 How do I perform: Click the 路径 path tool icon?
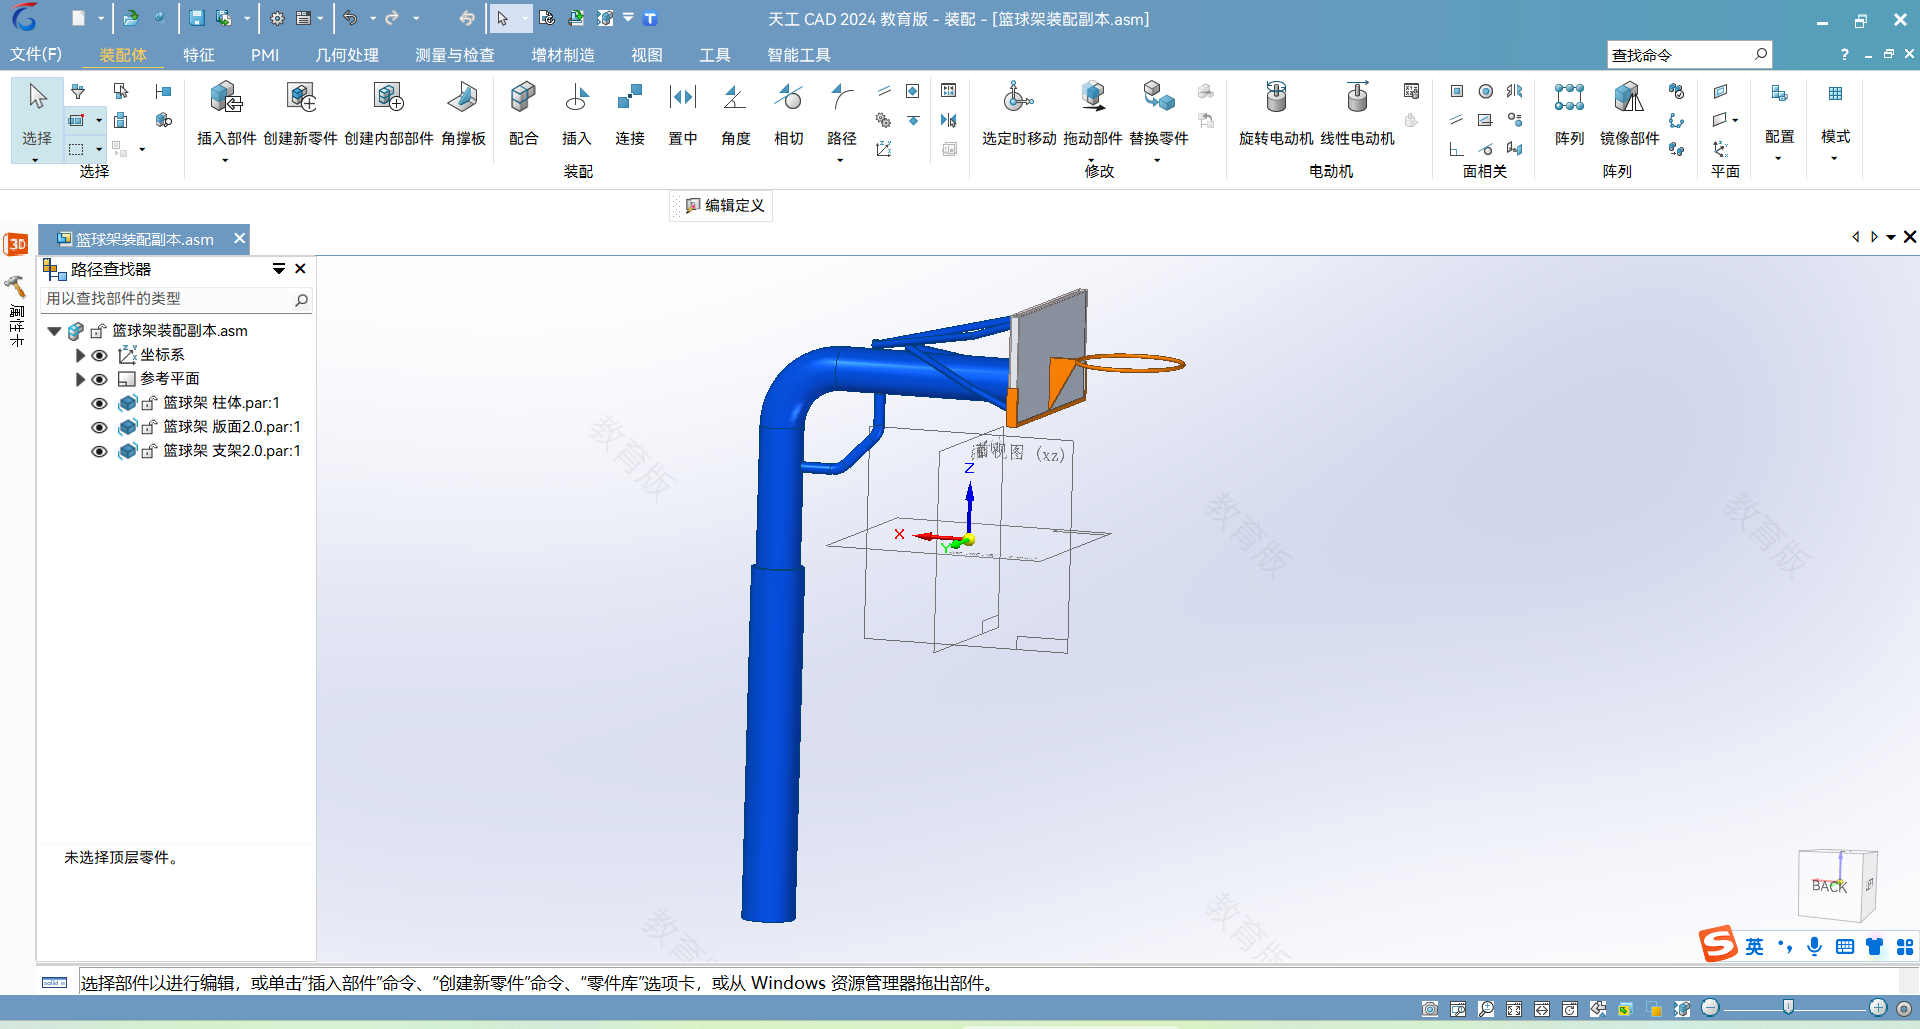842,98
